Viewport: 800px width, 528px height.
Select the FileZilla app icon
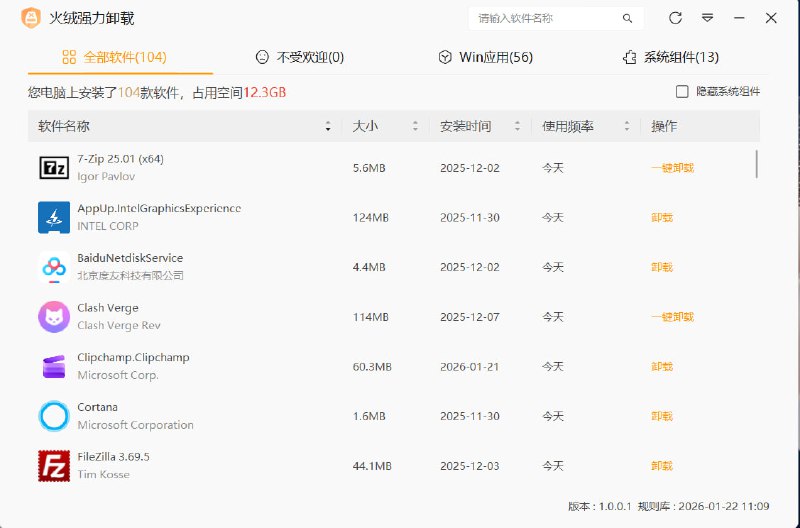pos(54,466)
